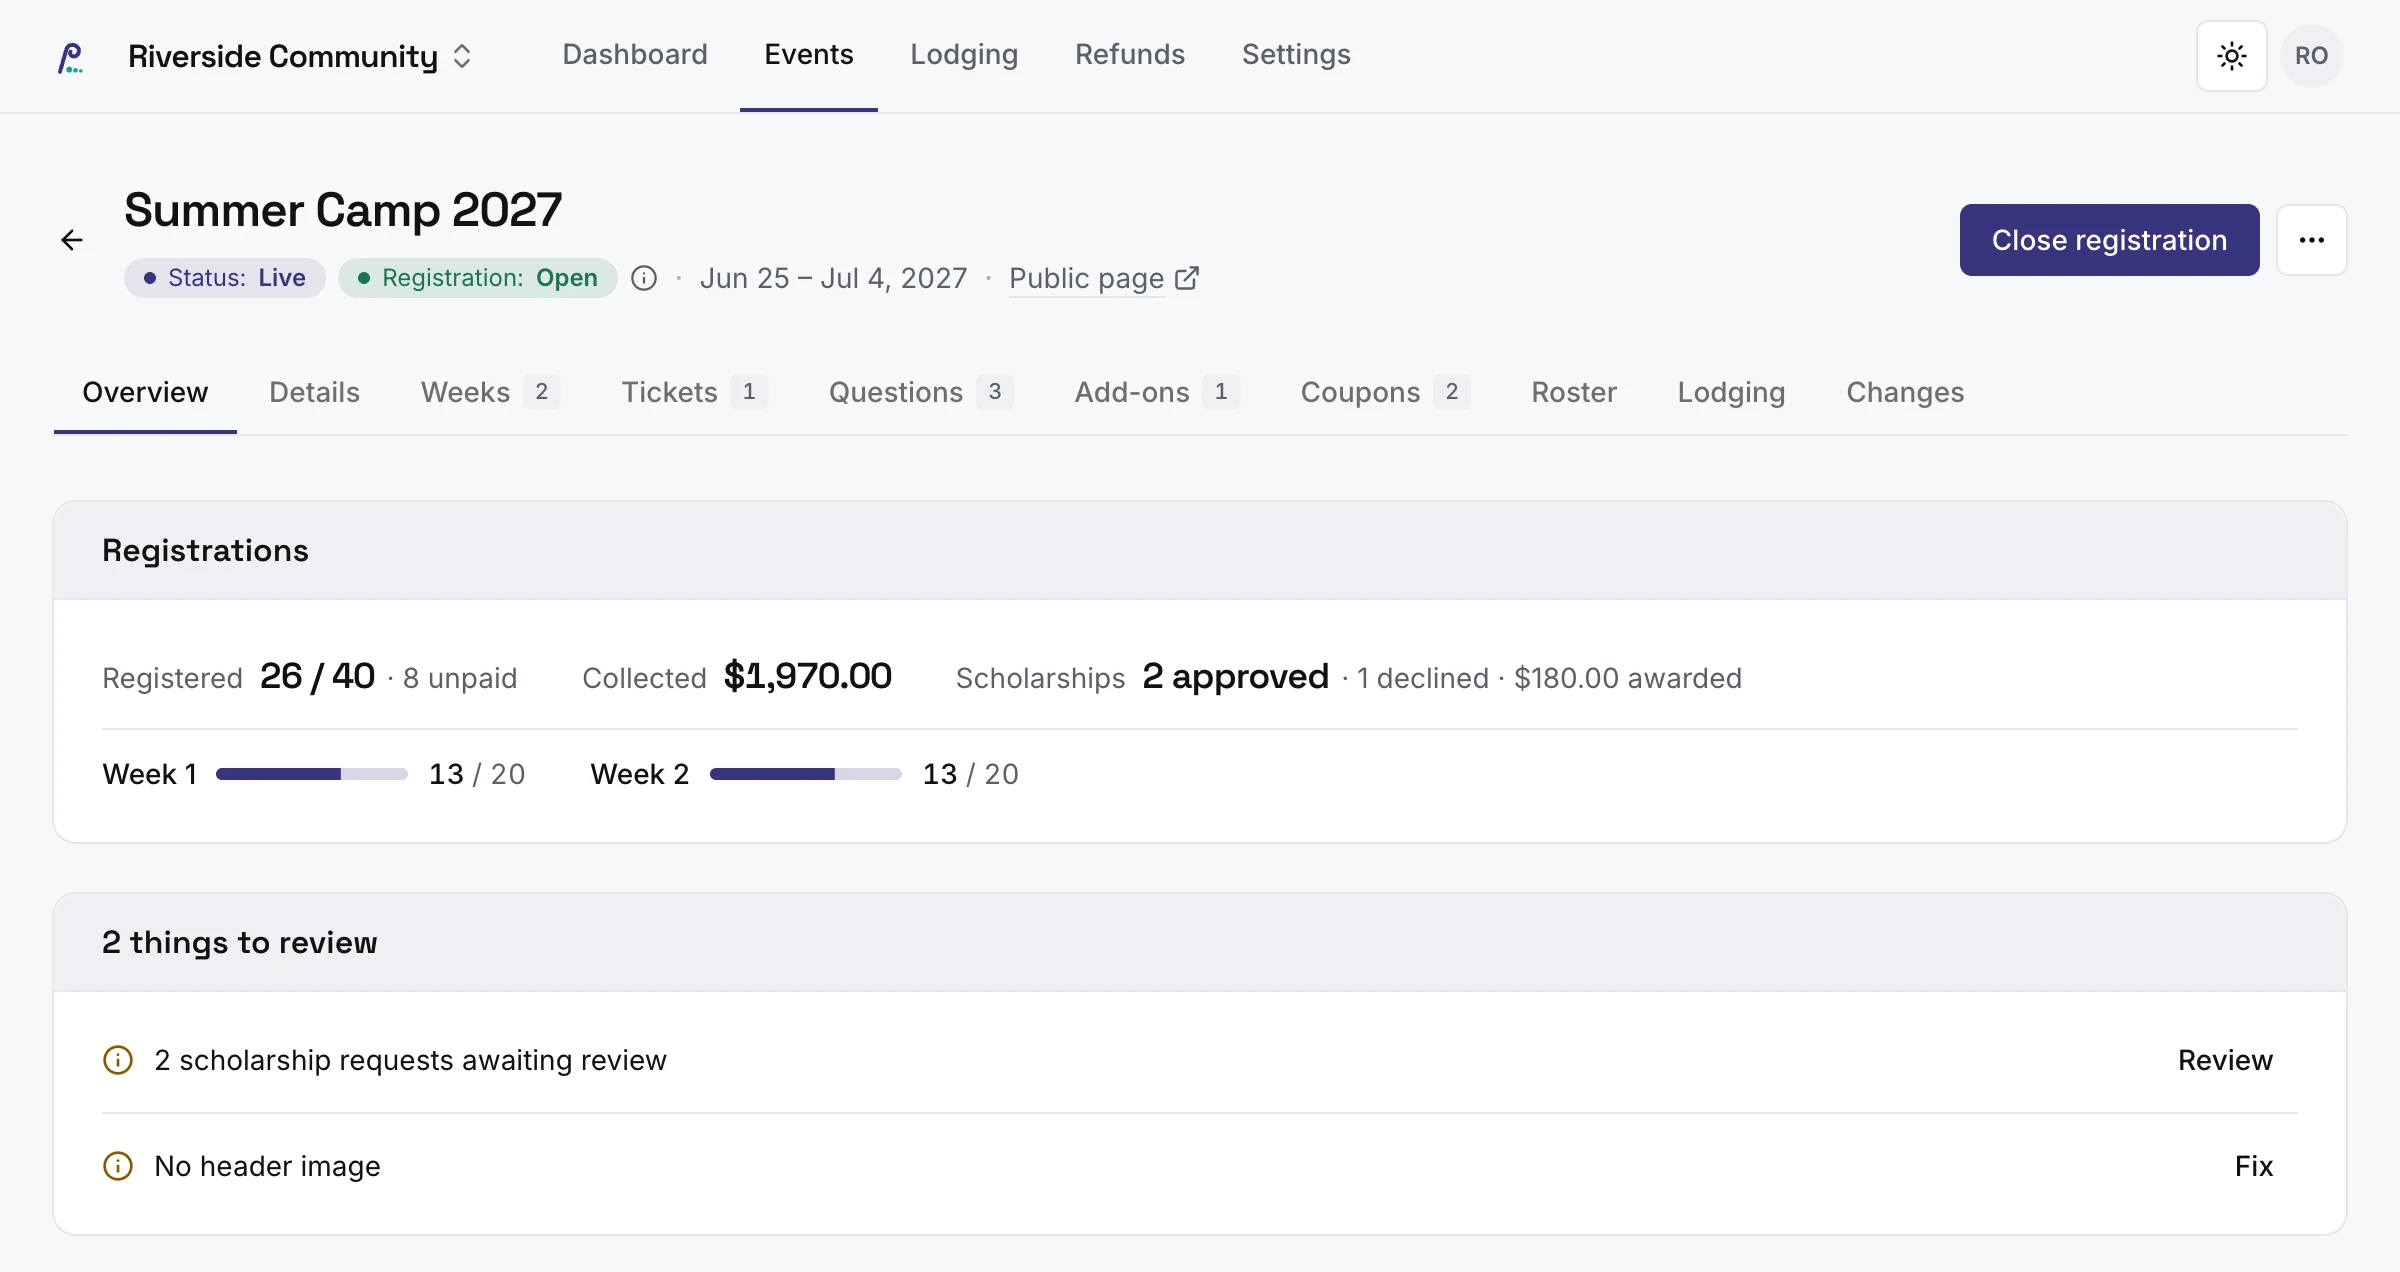Click the Status: Live badge

pyautogui.click(x=225, y=278)
